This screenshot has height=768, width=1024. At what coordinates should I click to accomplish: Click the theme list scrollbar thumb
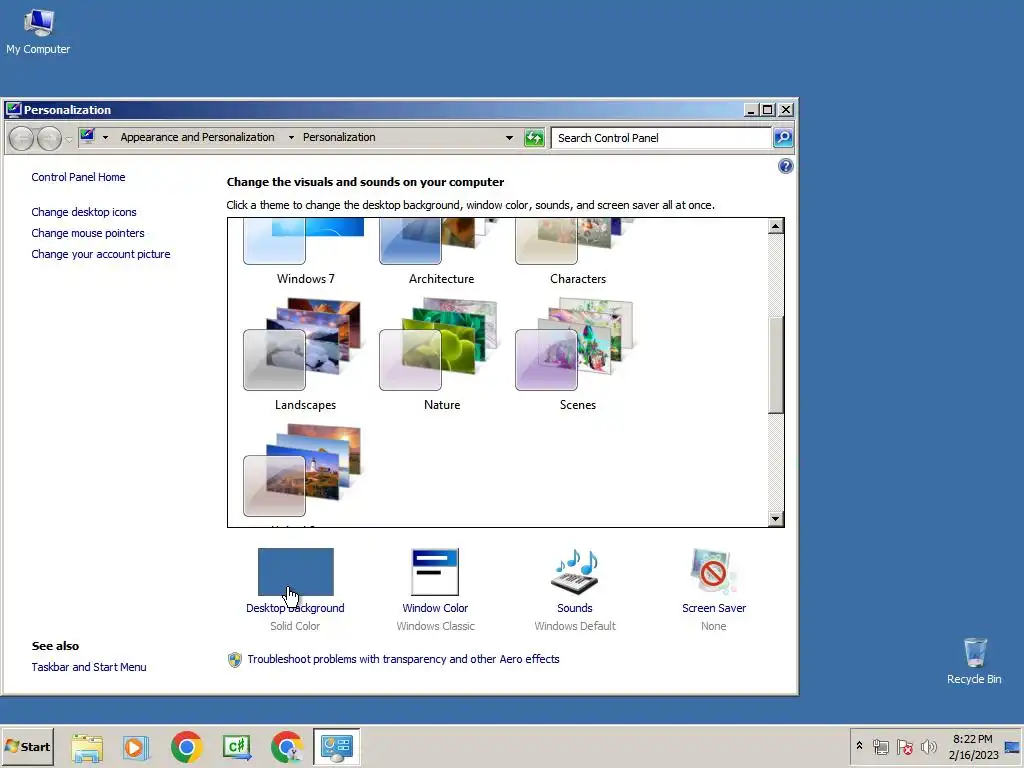[x=775, y=365]
